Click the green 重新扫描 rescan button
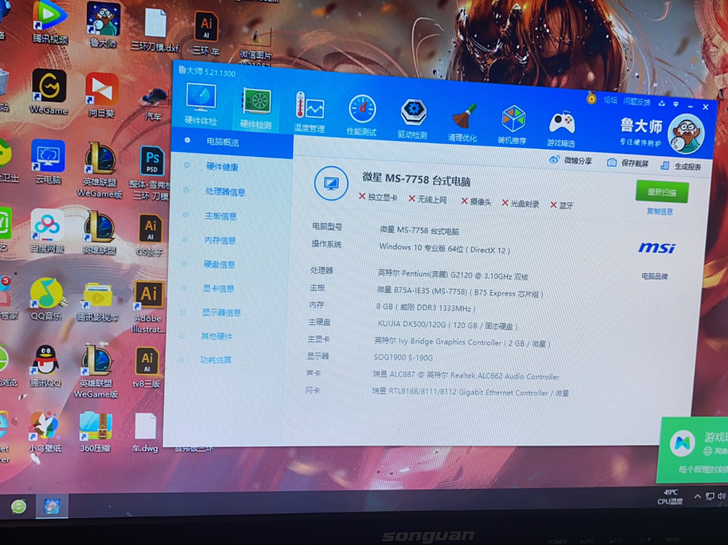 pyautogui.click(x=662, y=192)
